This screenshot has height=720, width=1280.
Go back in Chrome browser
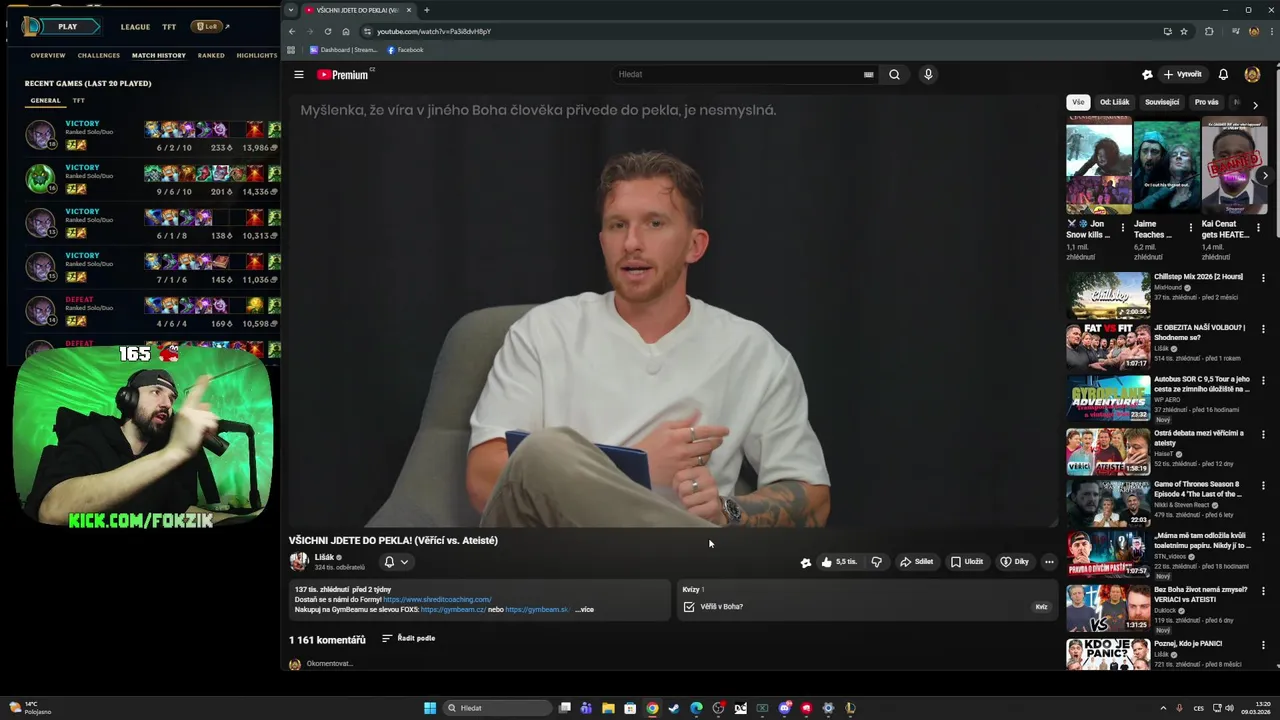(x=292, y=31)
